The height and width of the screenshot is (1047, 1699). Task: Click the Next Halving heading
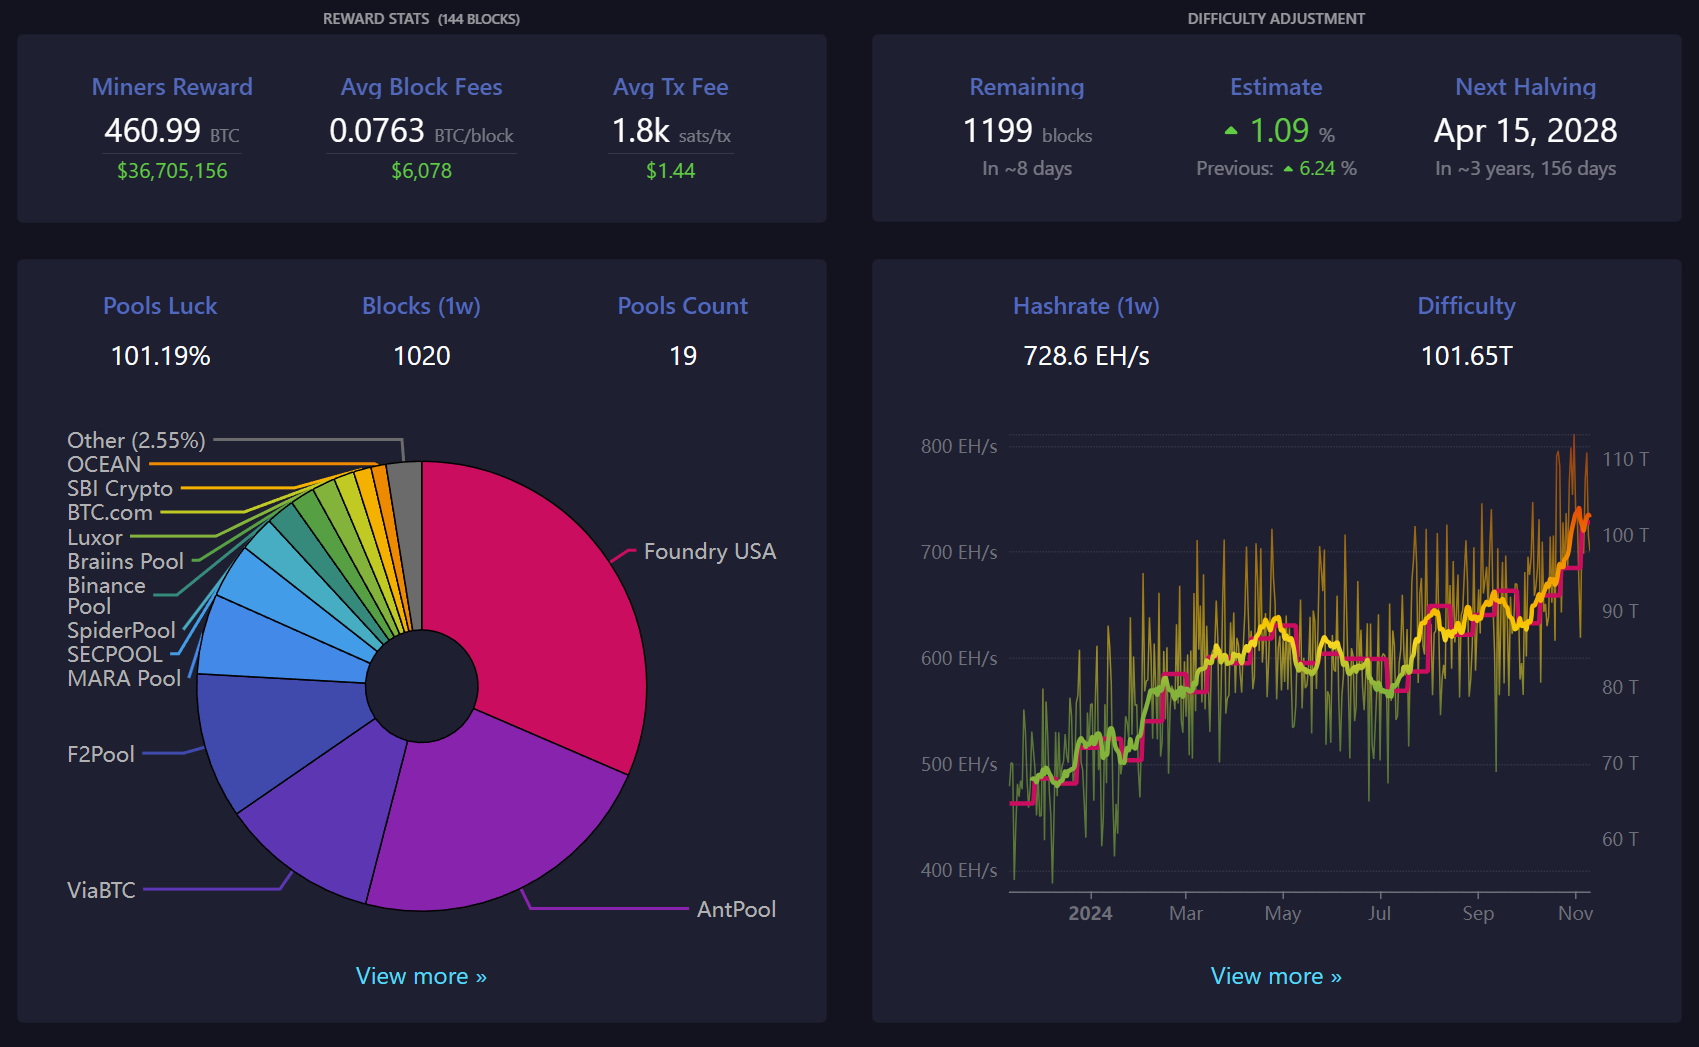1525,87
